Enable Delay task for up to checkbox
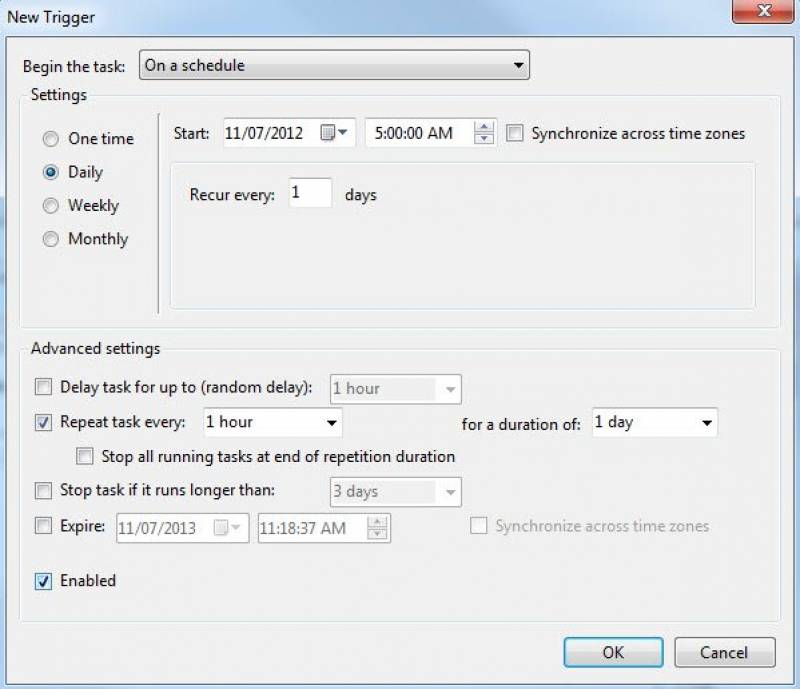The image size is (800, 689). tap(43, 387)
